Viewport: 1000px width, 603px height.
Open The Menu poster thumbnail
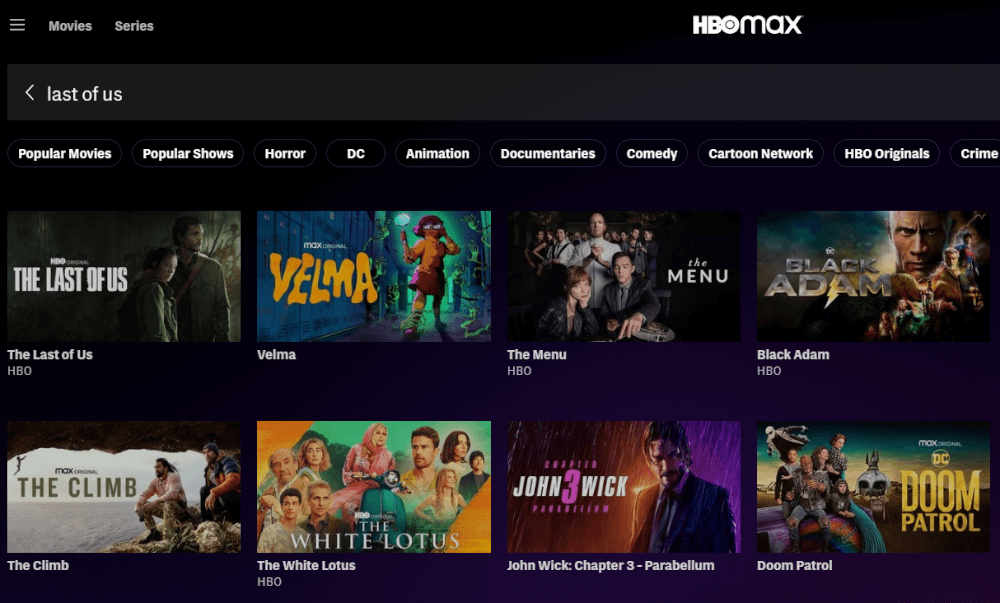coord(624,277)
